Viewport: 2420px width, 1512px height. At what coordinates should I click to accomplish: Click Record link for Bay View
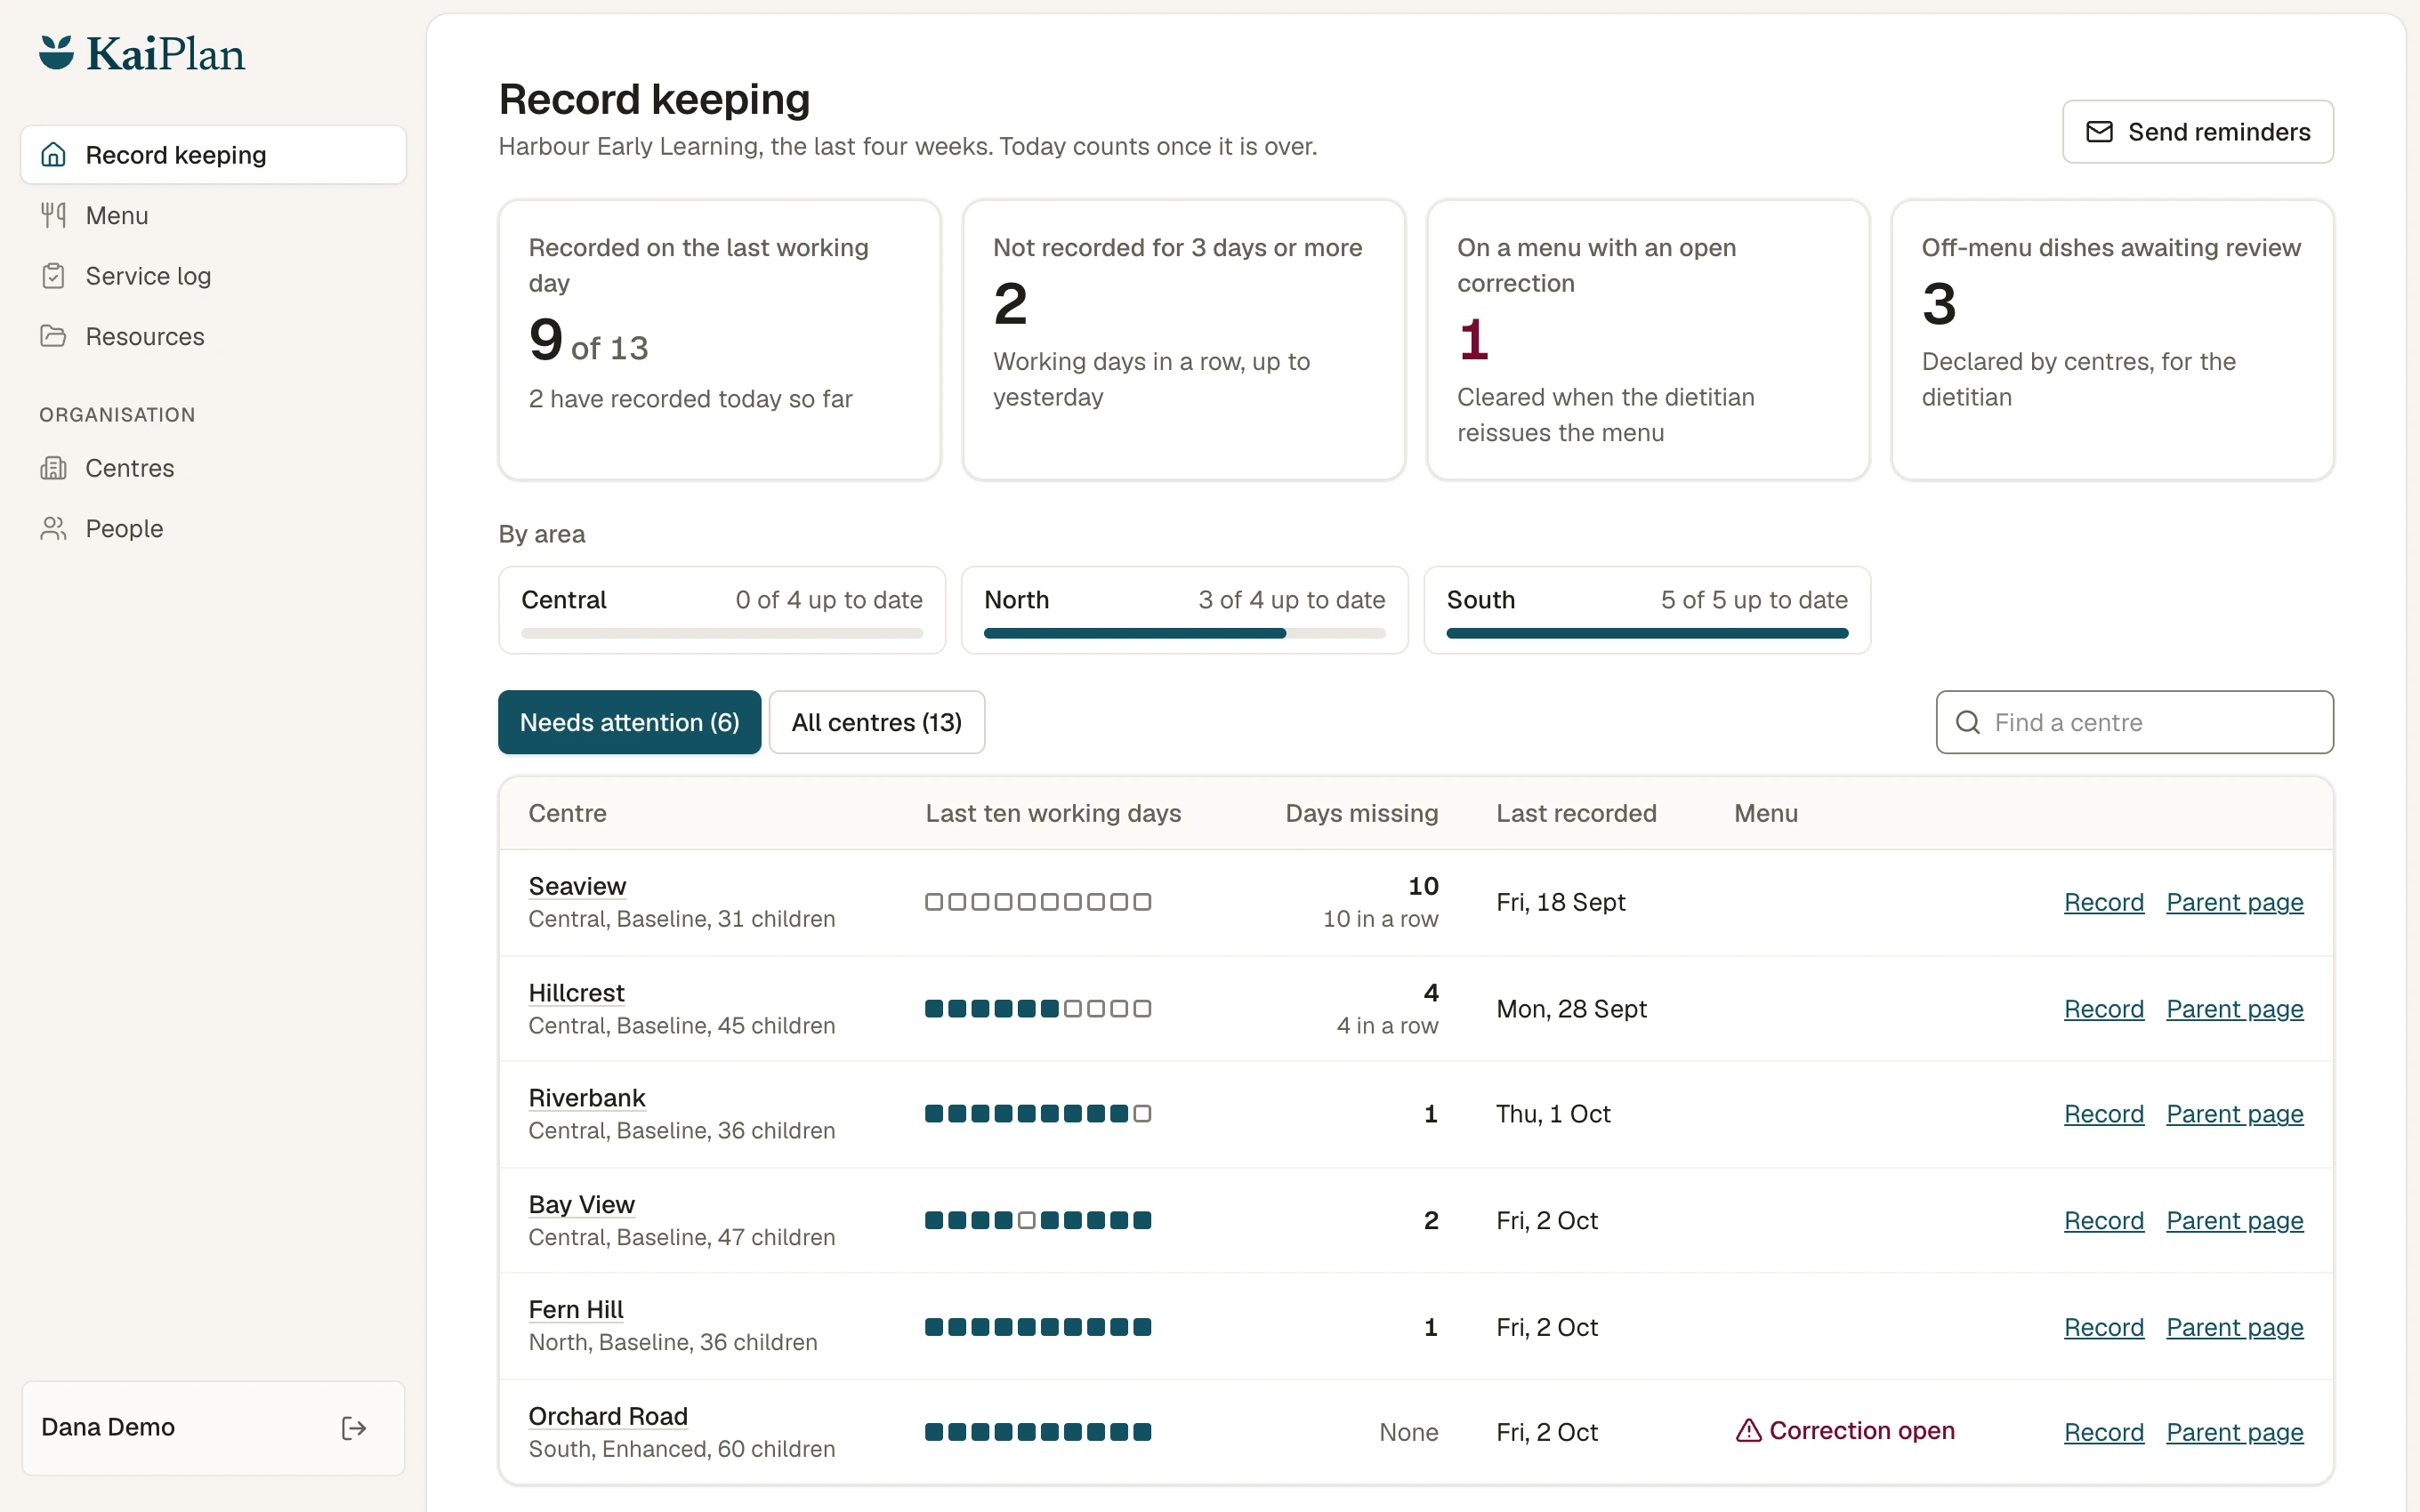(x=2104, y=1221)
